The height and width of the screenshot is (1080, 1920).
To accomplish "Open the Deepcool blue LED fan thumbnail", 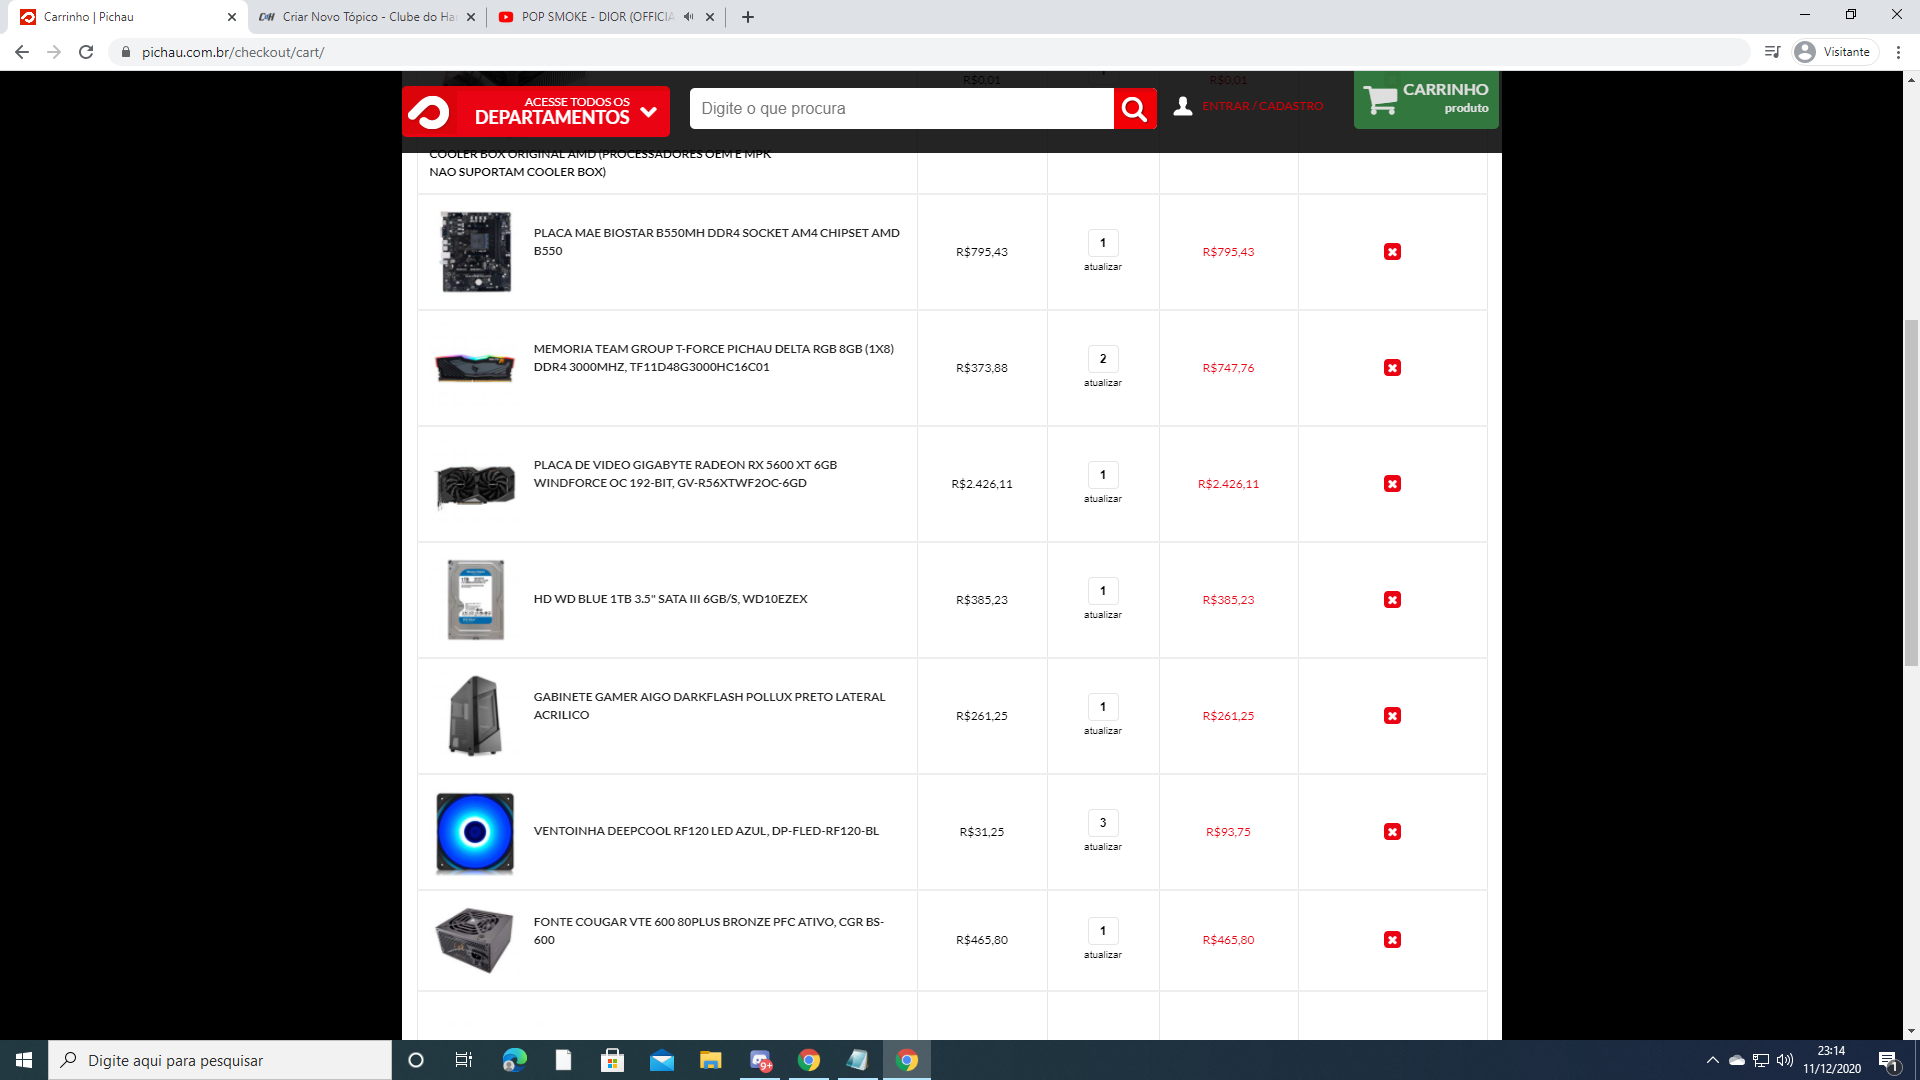I will coord(475,832).
